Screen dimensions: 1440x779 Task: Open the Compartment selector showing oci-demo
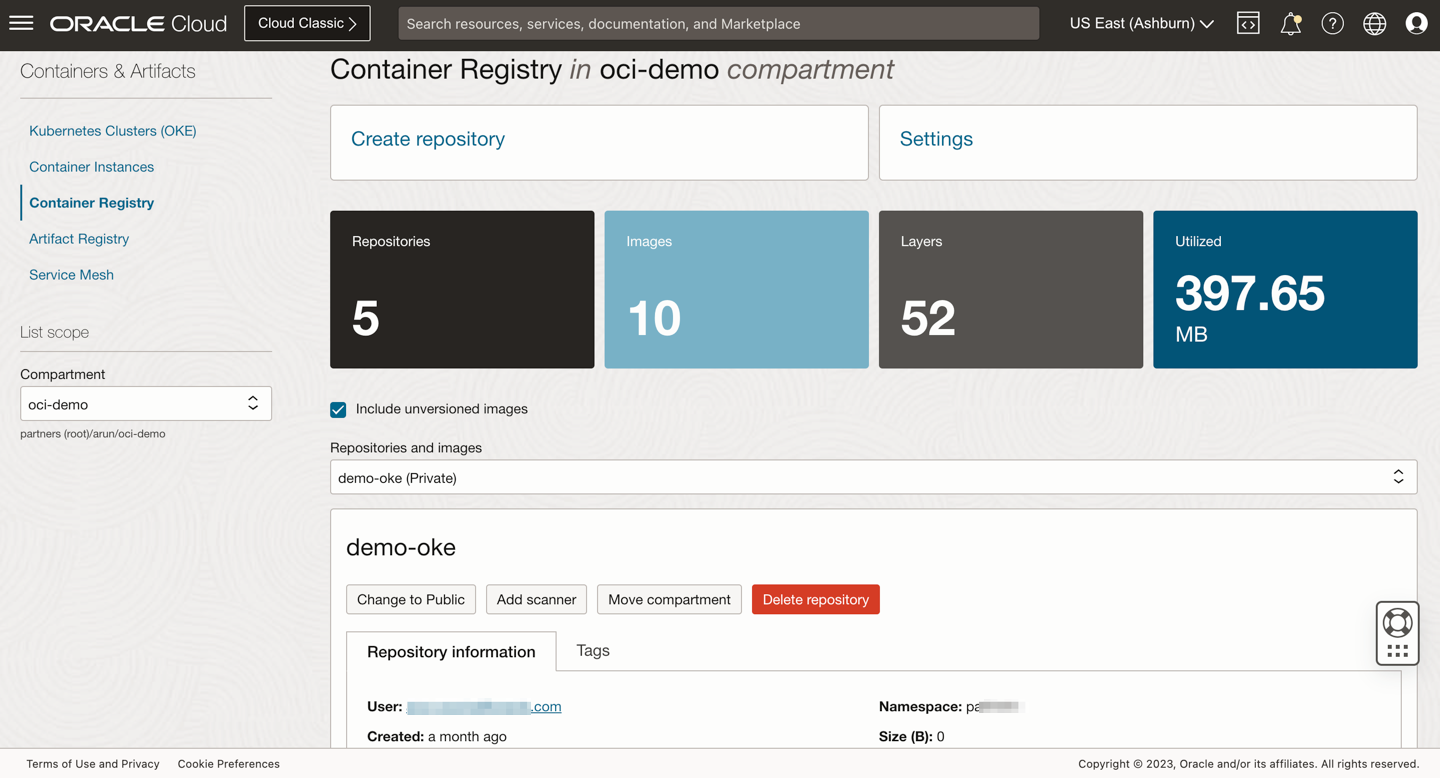click(x=145, y=403)
